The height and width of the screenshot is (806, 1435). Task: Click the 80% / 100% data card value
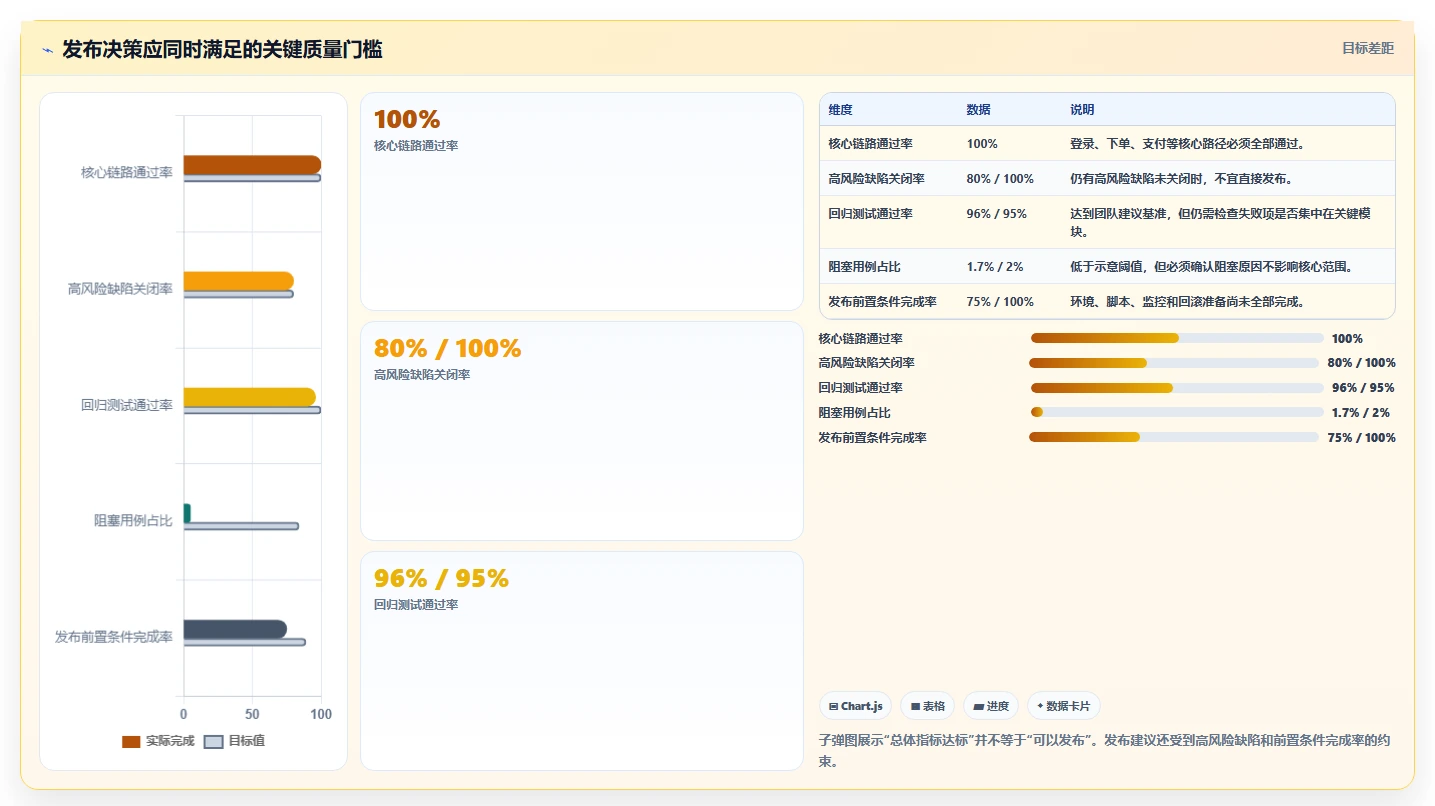pyautogui.click(x=447, y=349)
